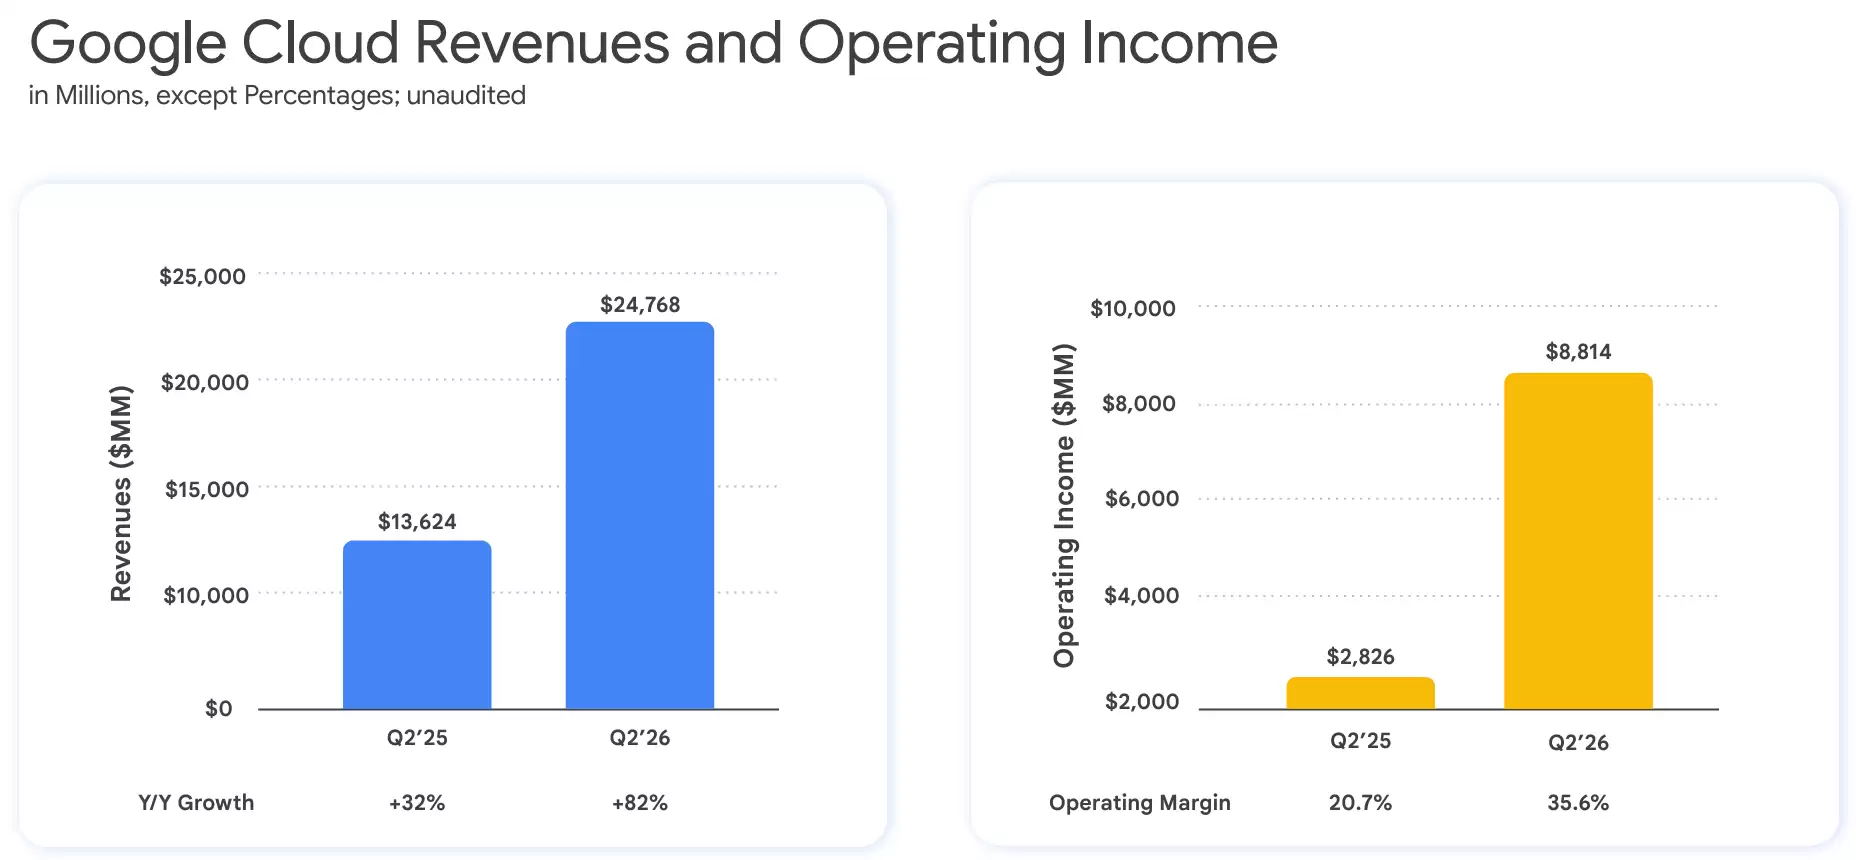Select the Q2'25 yellow operating income bar
Screen dimensions: 1856x860
(x=1360, y=693)
